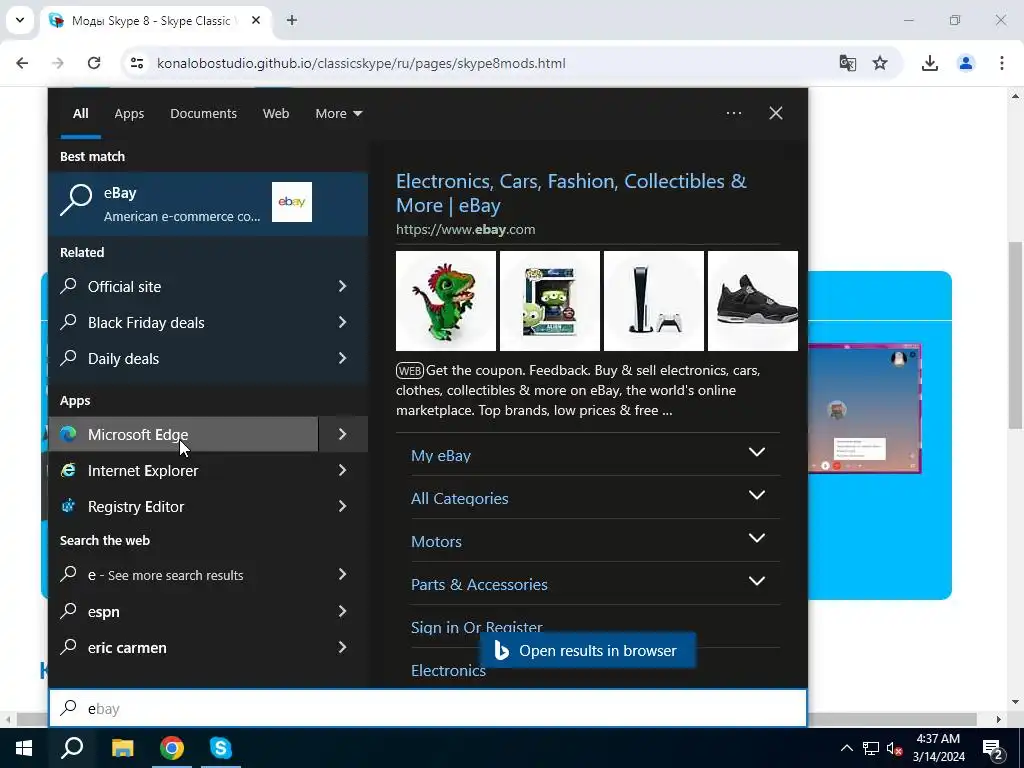Open File Explorer from the taskbar
The height and width of the screenshot is (768, 1024).
click(122, 748)
